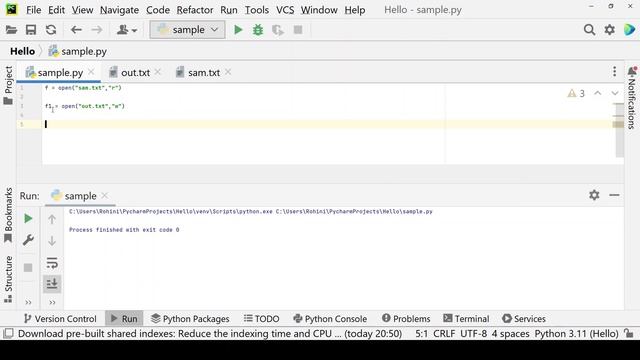The image size is (640, 360).
Task: Click the wrench icon in Run panel
Action: [28, 240]
